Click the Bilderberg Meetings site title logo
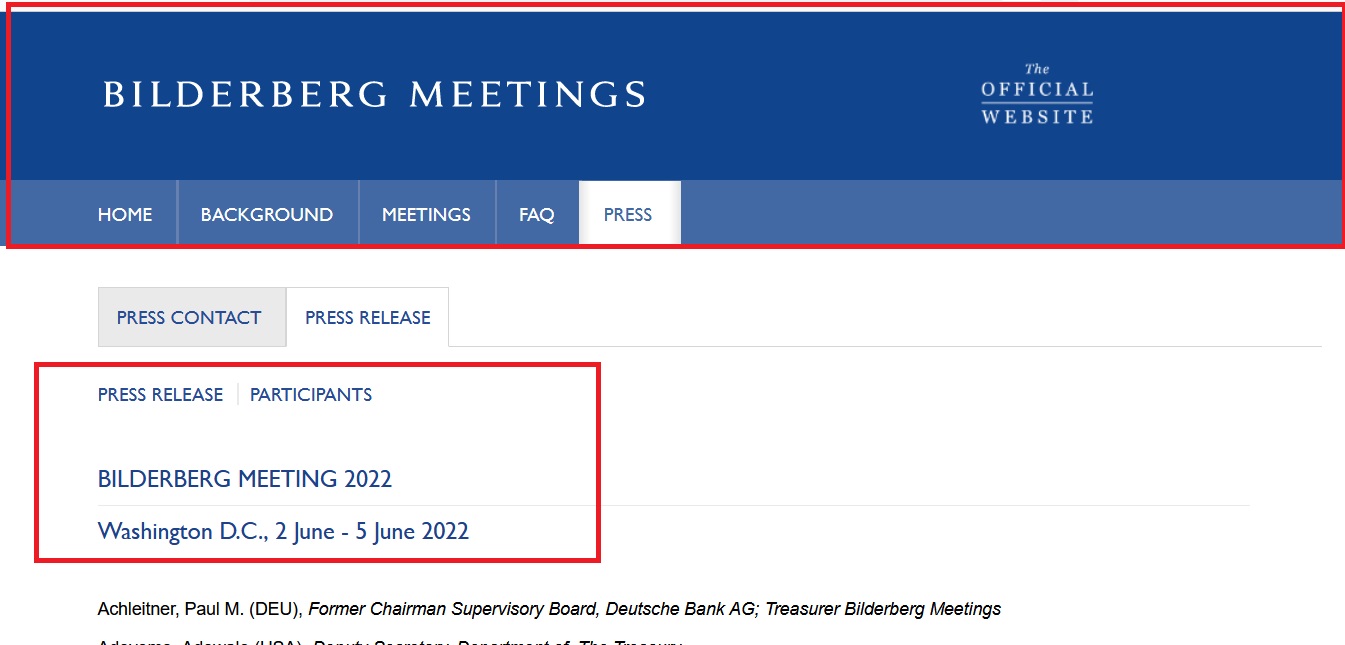This screenshot has height=645, width=1345. [374, 94]
